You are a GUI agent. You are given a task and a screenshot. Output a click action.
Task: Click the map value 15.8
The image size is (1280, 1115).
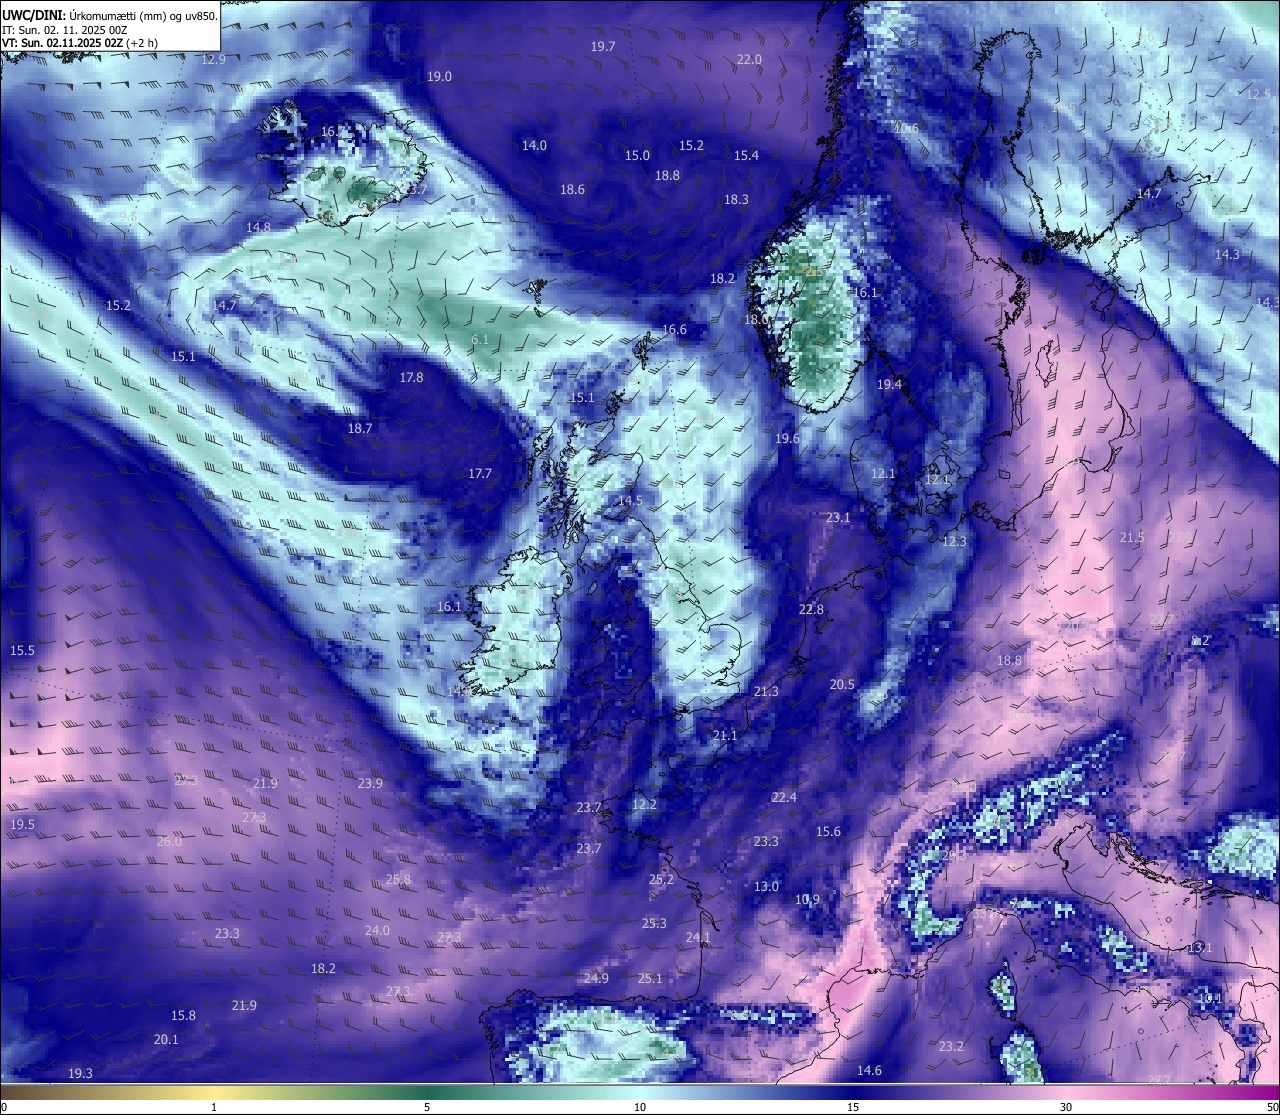click(183, 1016)
